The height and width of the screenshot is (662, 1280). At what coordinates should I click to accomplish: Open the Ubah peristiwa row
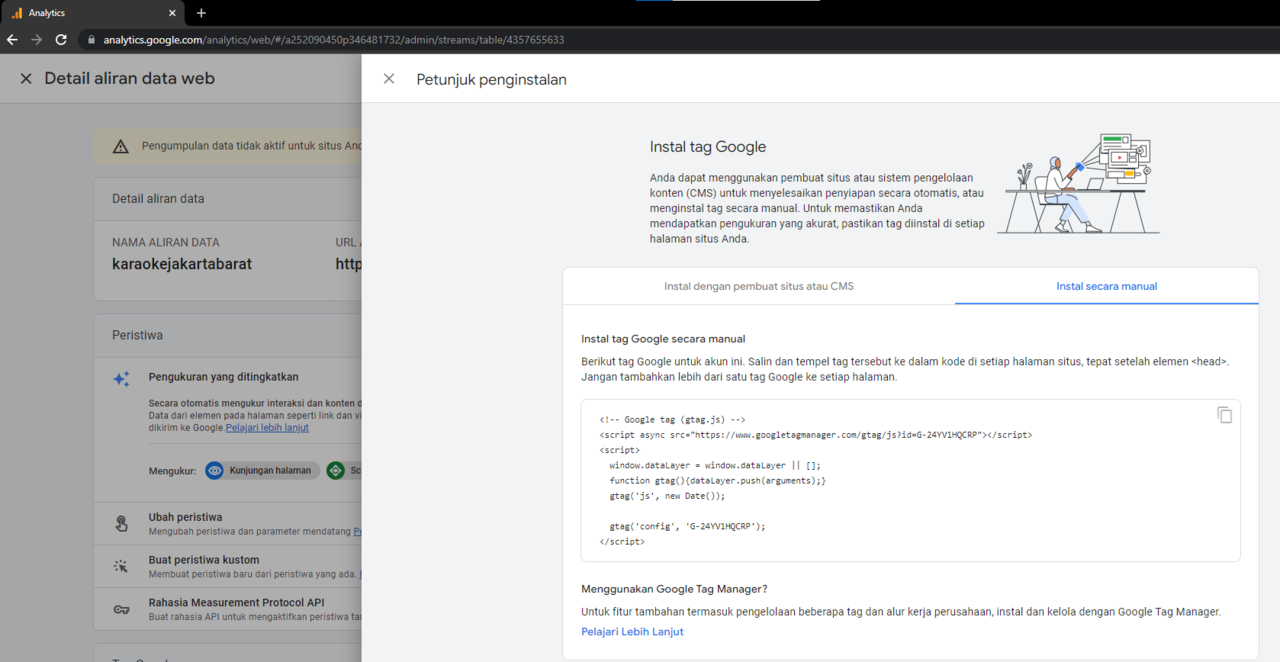tap(228, 524)
